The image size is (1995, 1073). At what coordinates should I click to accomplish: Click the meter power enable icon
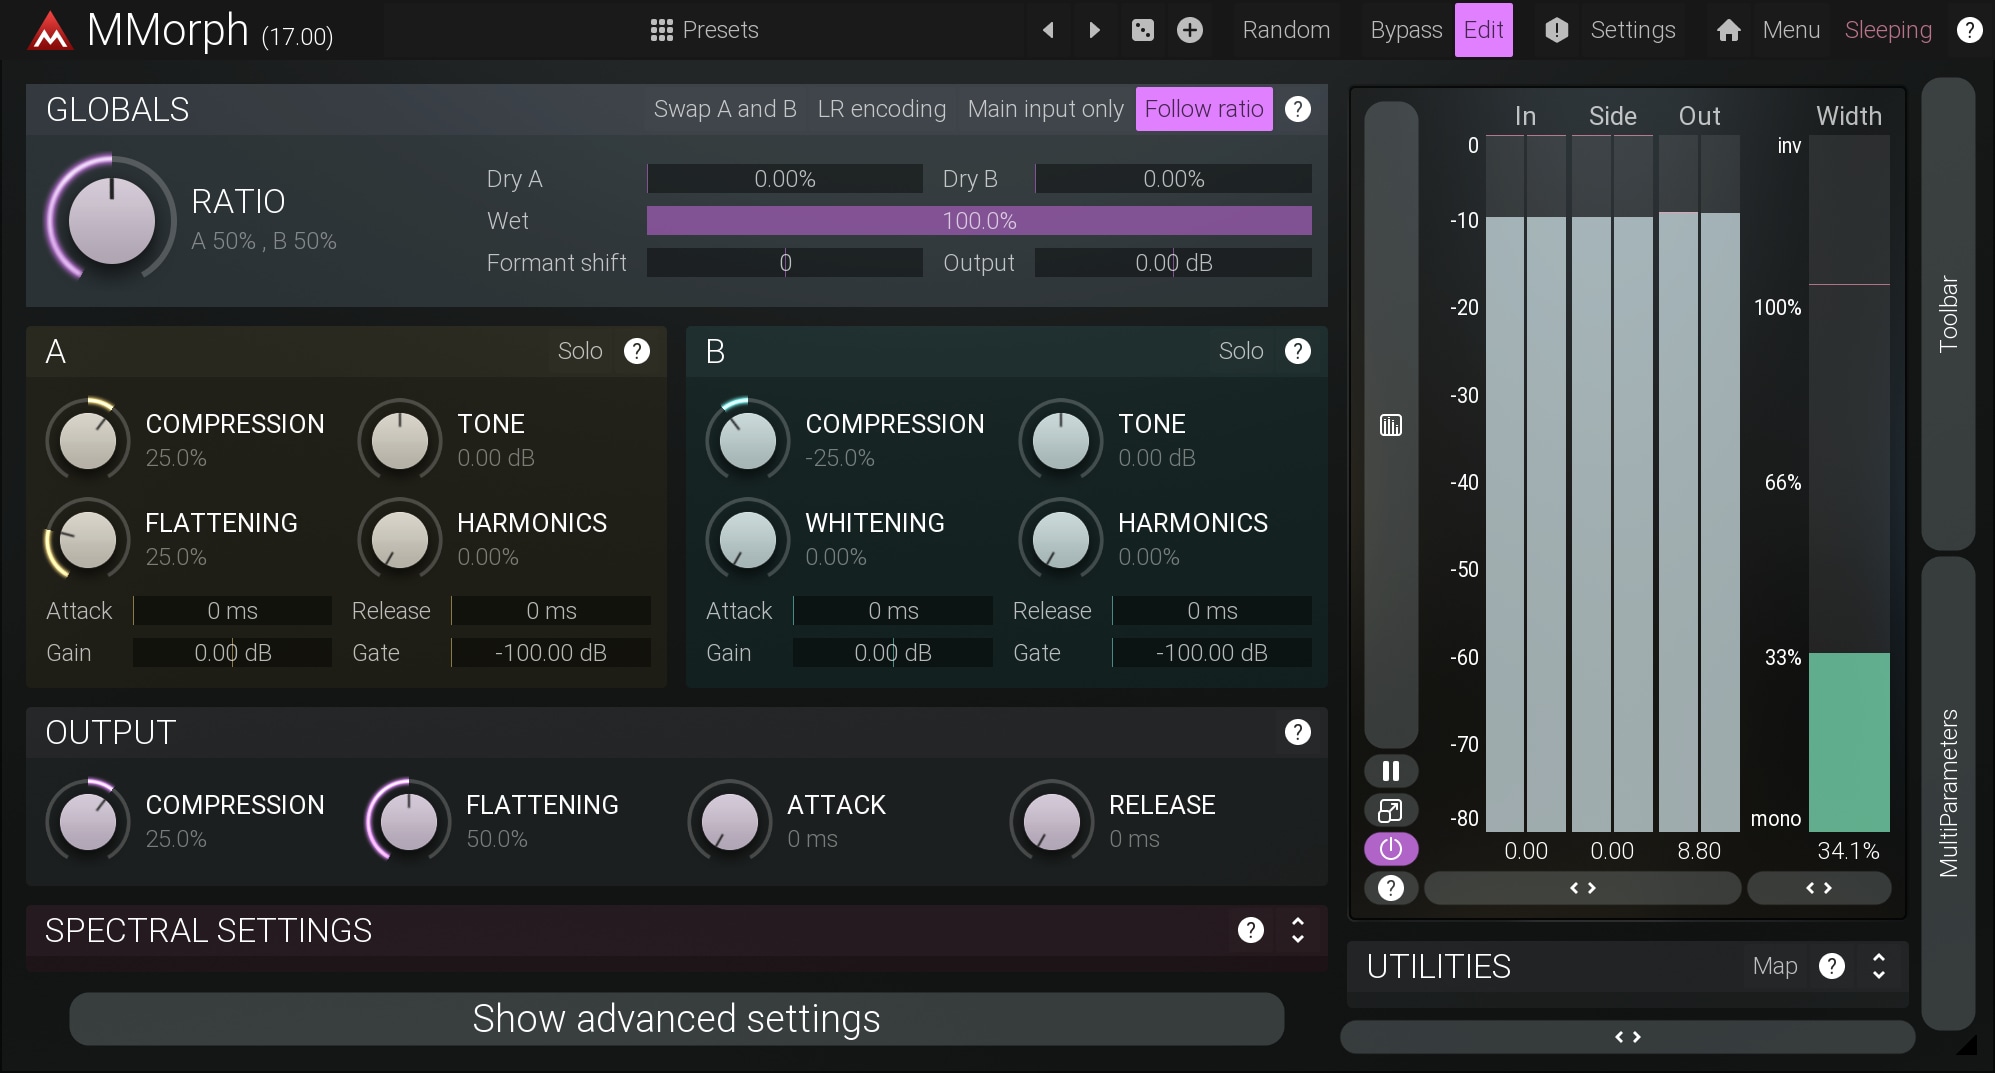(1390, 849)
